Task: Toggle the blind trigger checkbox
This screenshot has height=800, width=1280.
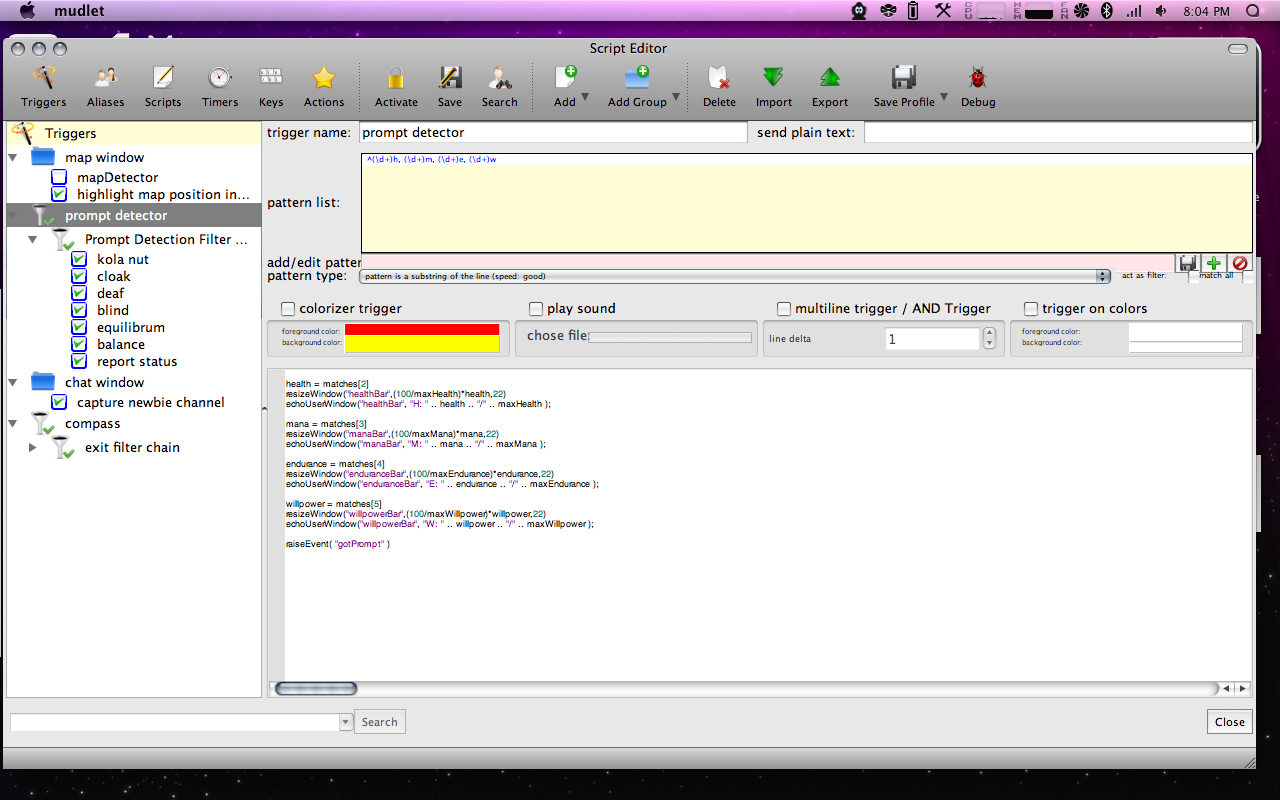Action: click(x=79, y=310)
